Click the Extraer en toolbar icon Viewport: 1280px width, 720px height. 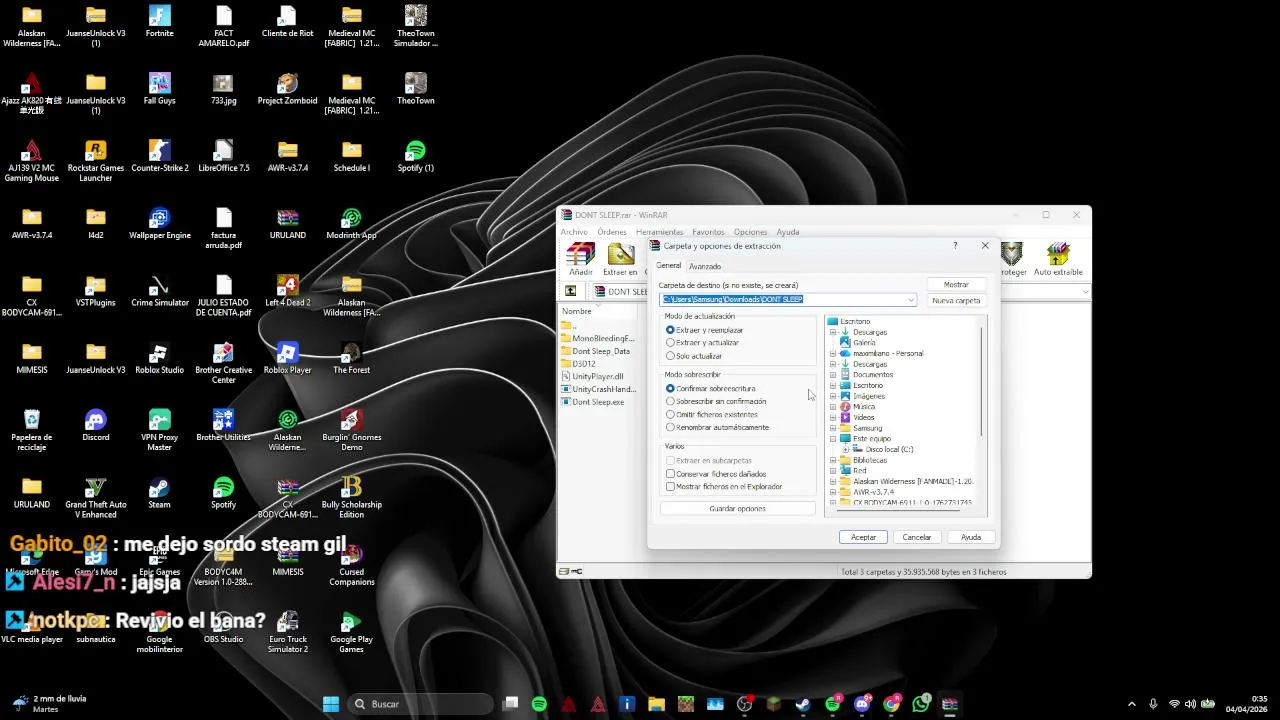click(621, 258)
